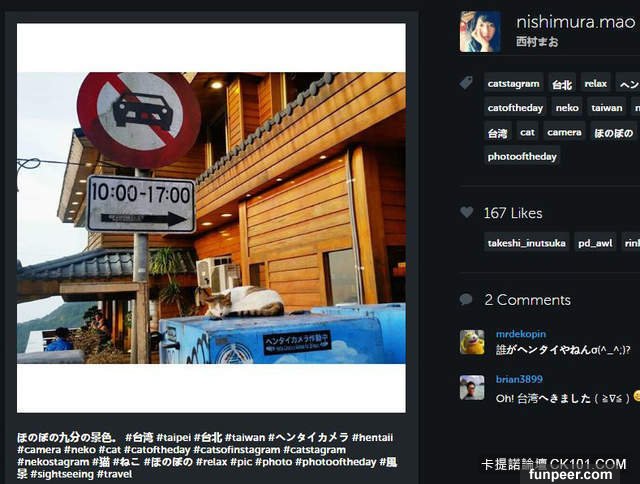Open the nishimura.mao username link

[576, 22]
